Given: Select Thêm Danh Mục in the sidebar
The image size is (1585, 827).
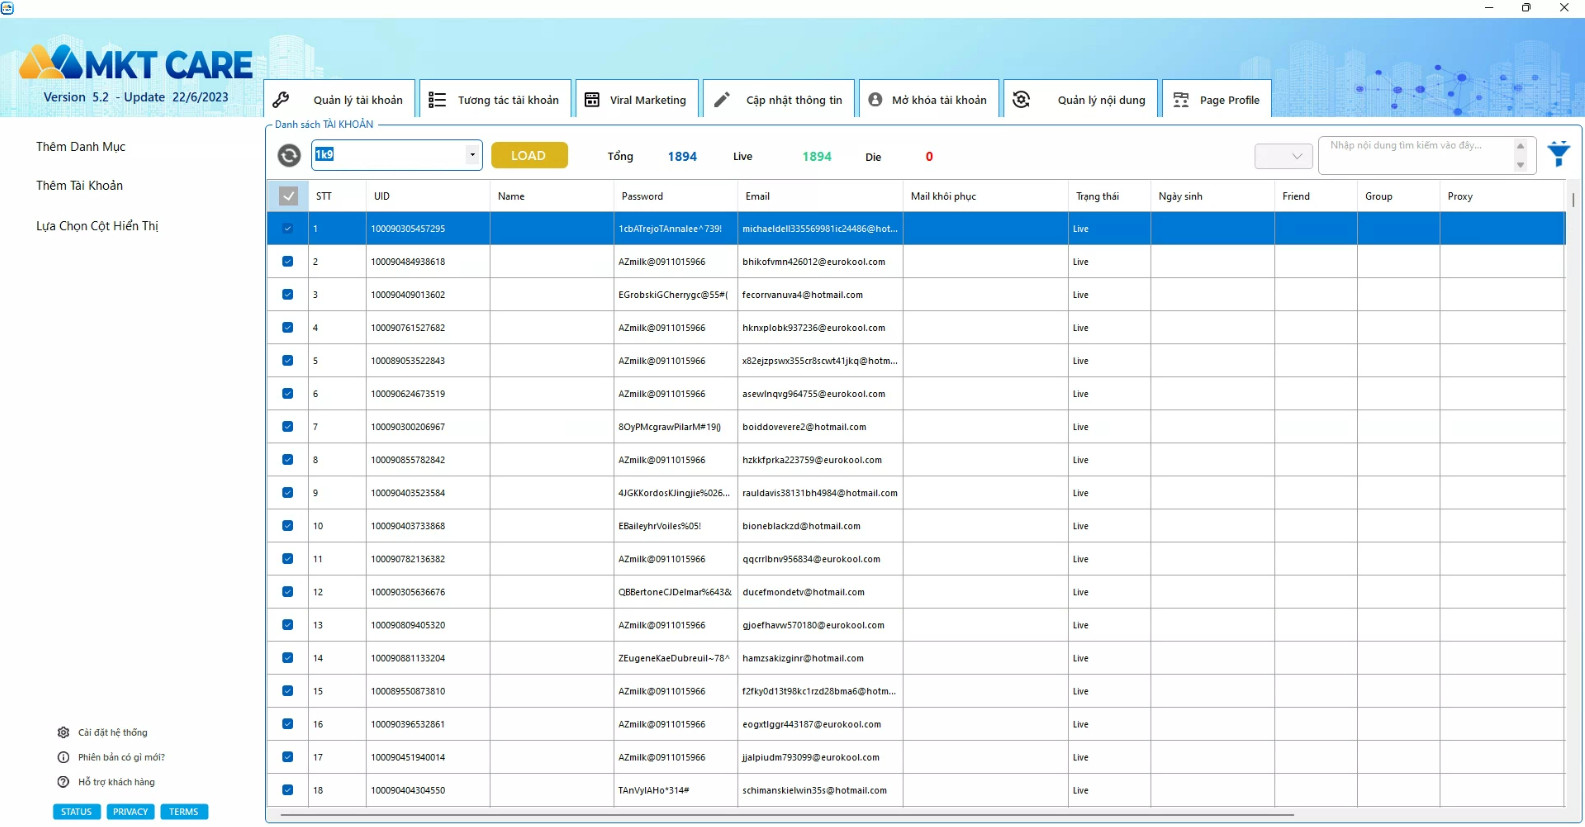Looking at the screenshot, I should click(81, 147).
